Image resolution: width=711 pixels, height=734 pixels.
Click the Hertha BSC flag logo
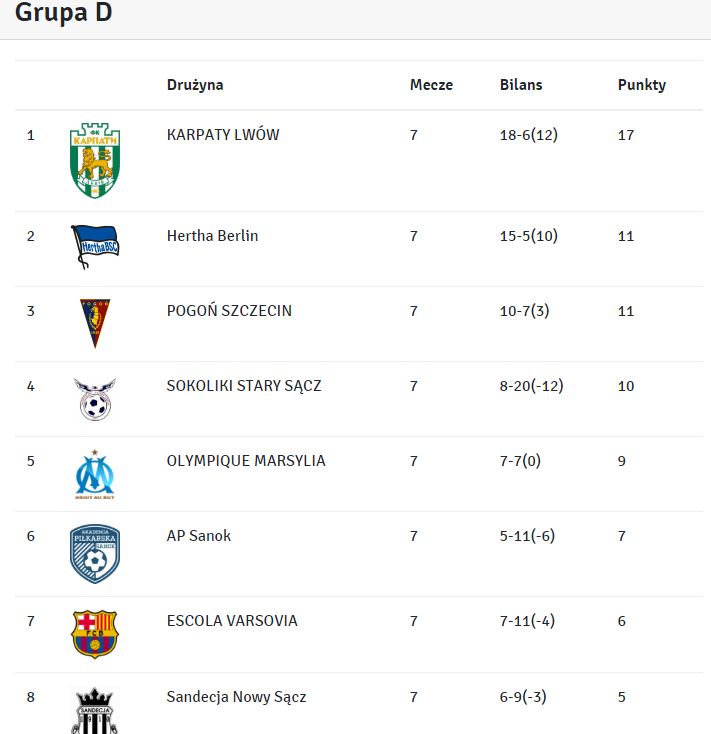[95, 247]
